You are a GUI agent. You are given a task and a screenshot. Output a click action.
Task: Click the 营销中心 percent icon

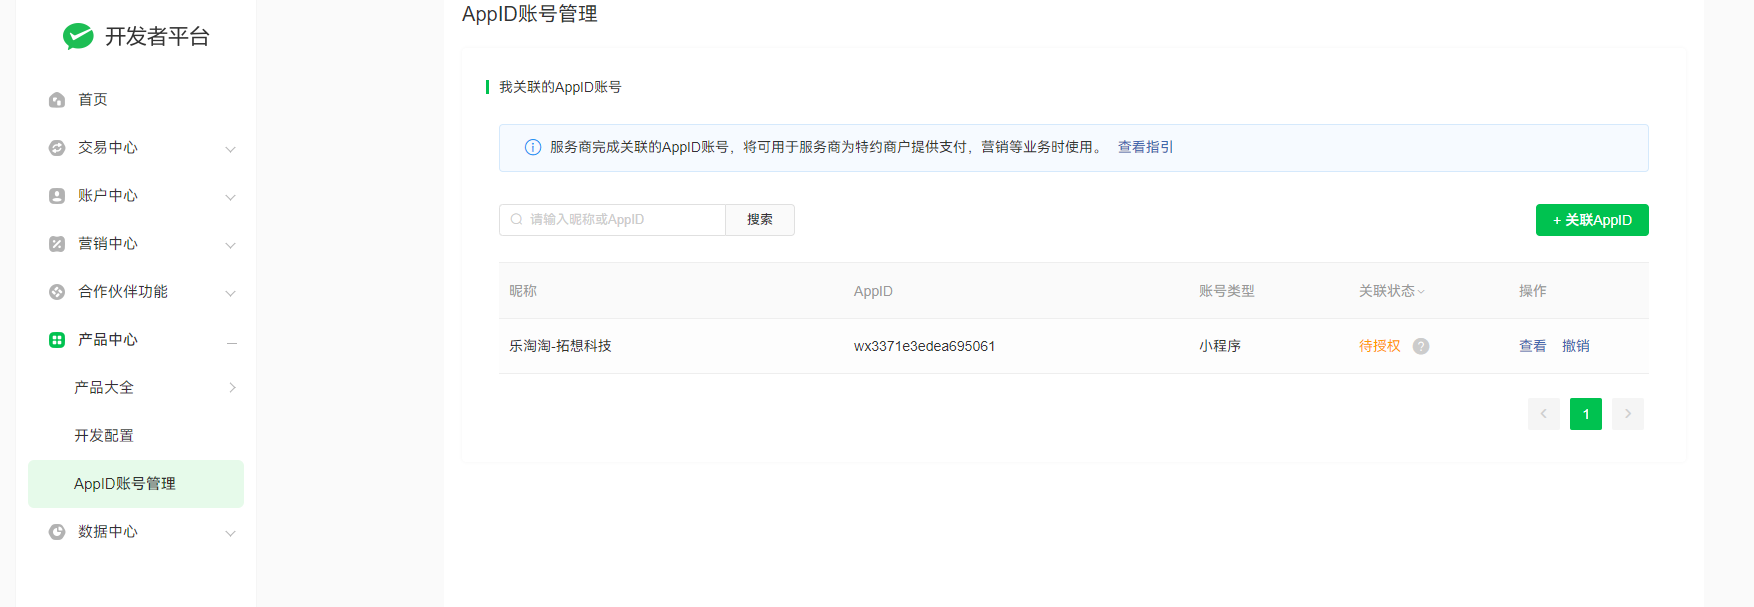(x=57, y=244)
